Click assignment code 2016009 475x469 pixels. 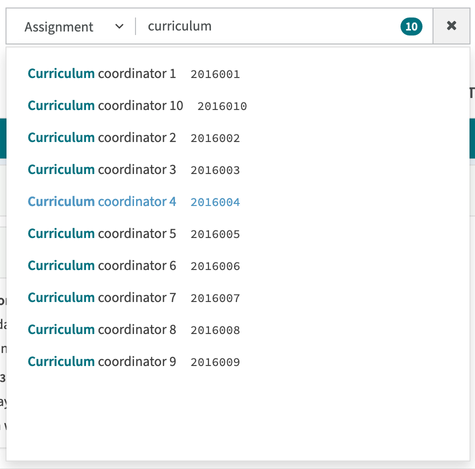click(x=215, y=362)
